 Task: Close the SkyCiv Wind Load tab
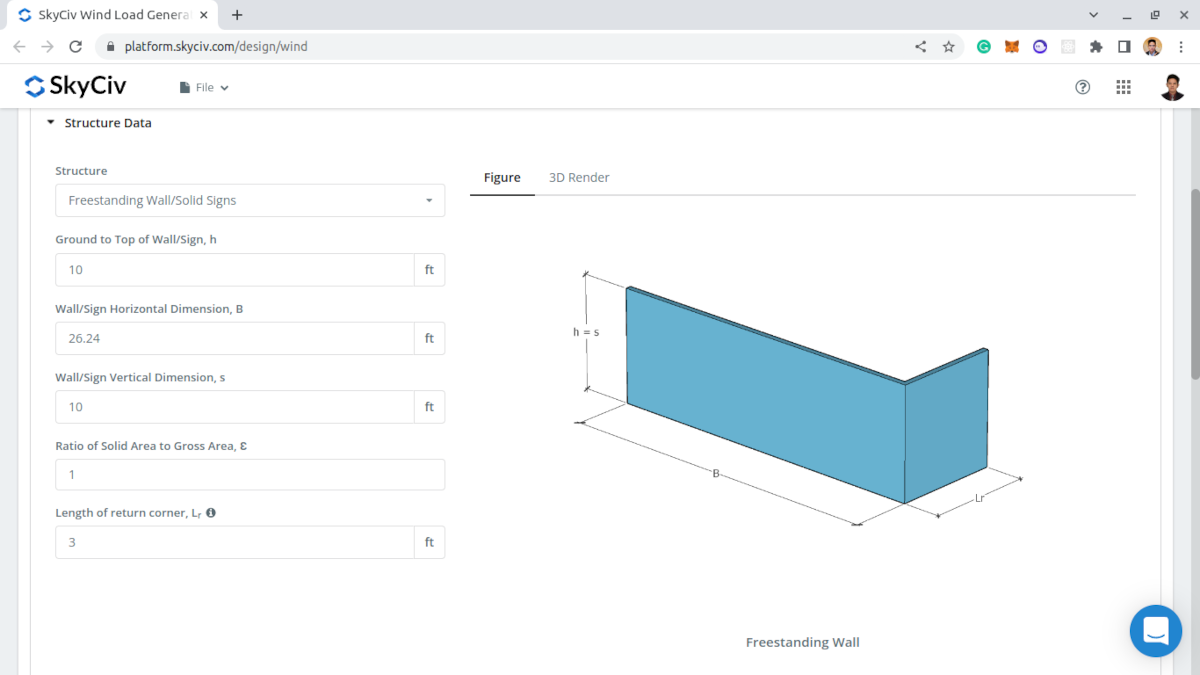[x=204, y=15]
